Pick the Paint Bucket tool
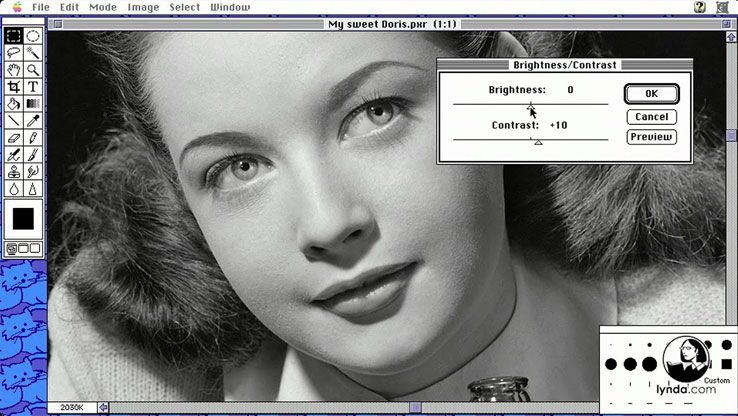The height and width of the screenshot is (416, 738). pos(14,104)
